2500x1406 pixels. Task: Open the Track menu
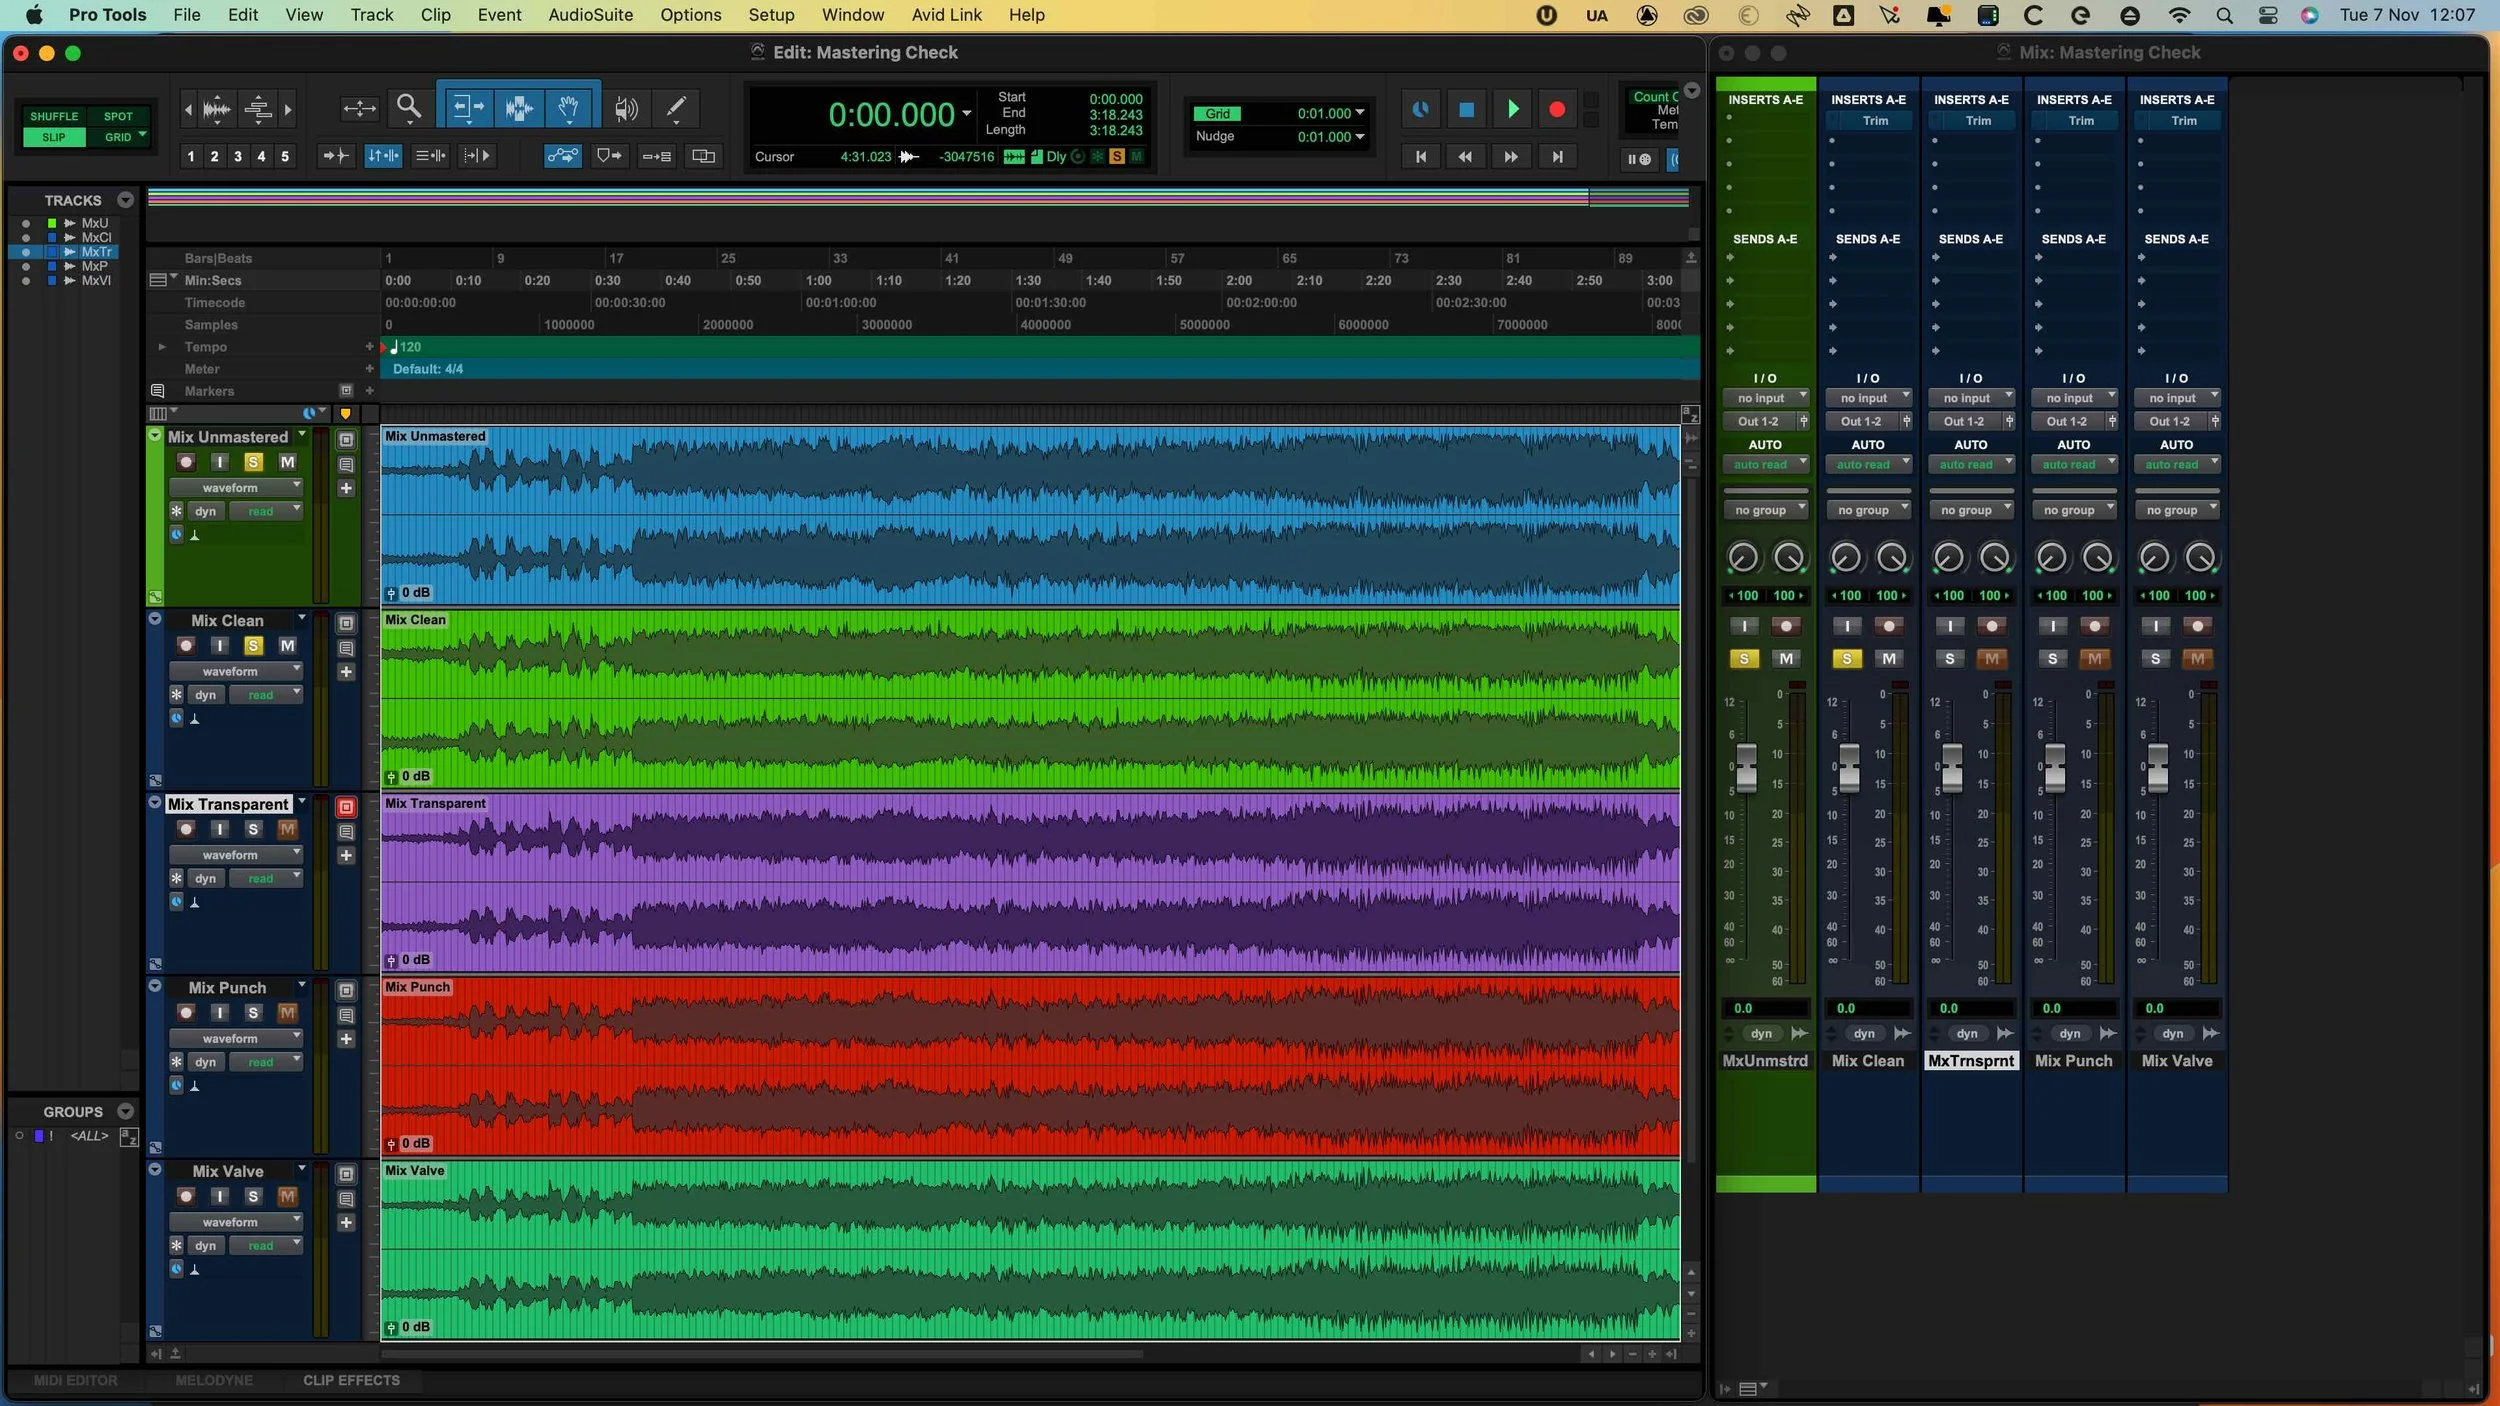(x=371, y=15)
